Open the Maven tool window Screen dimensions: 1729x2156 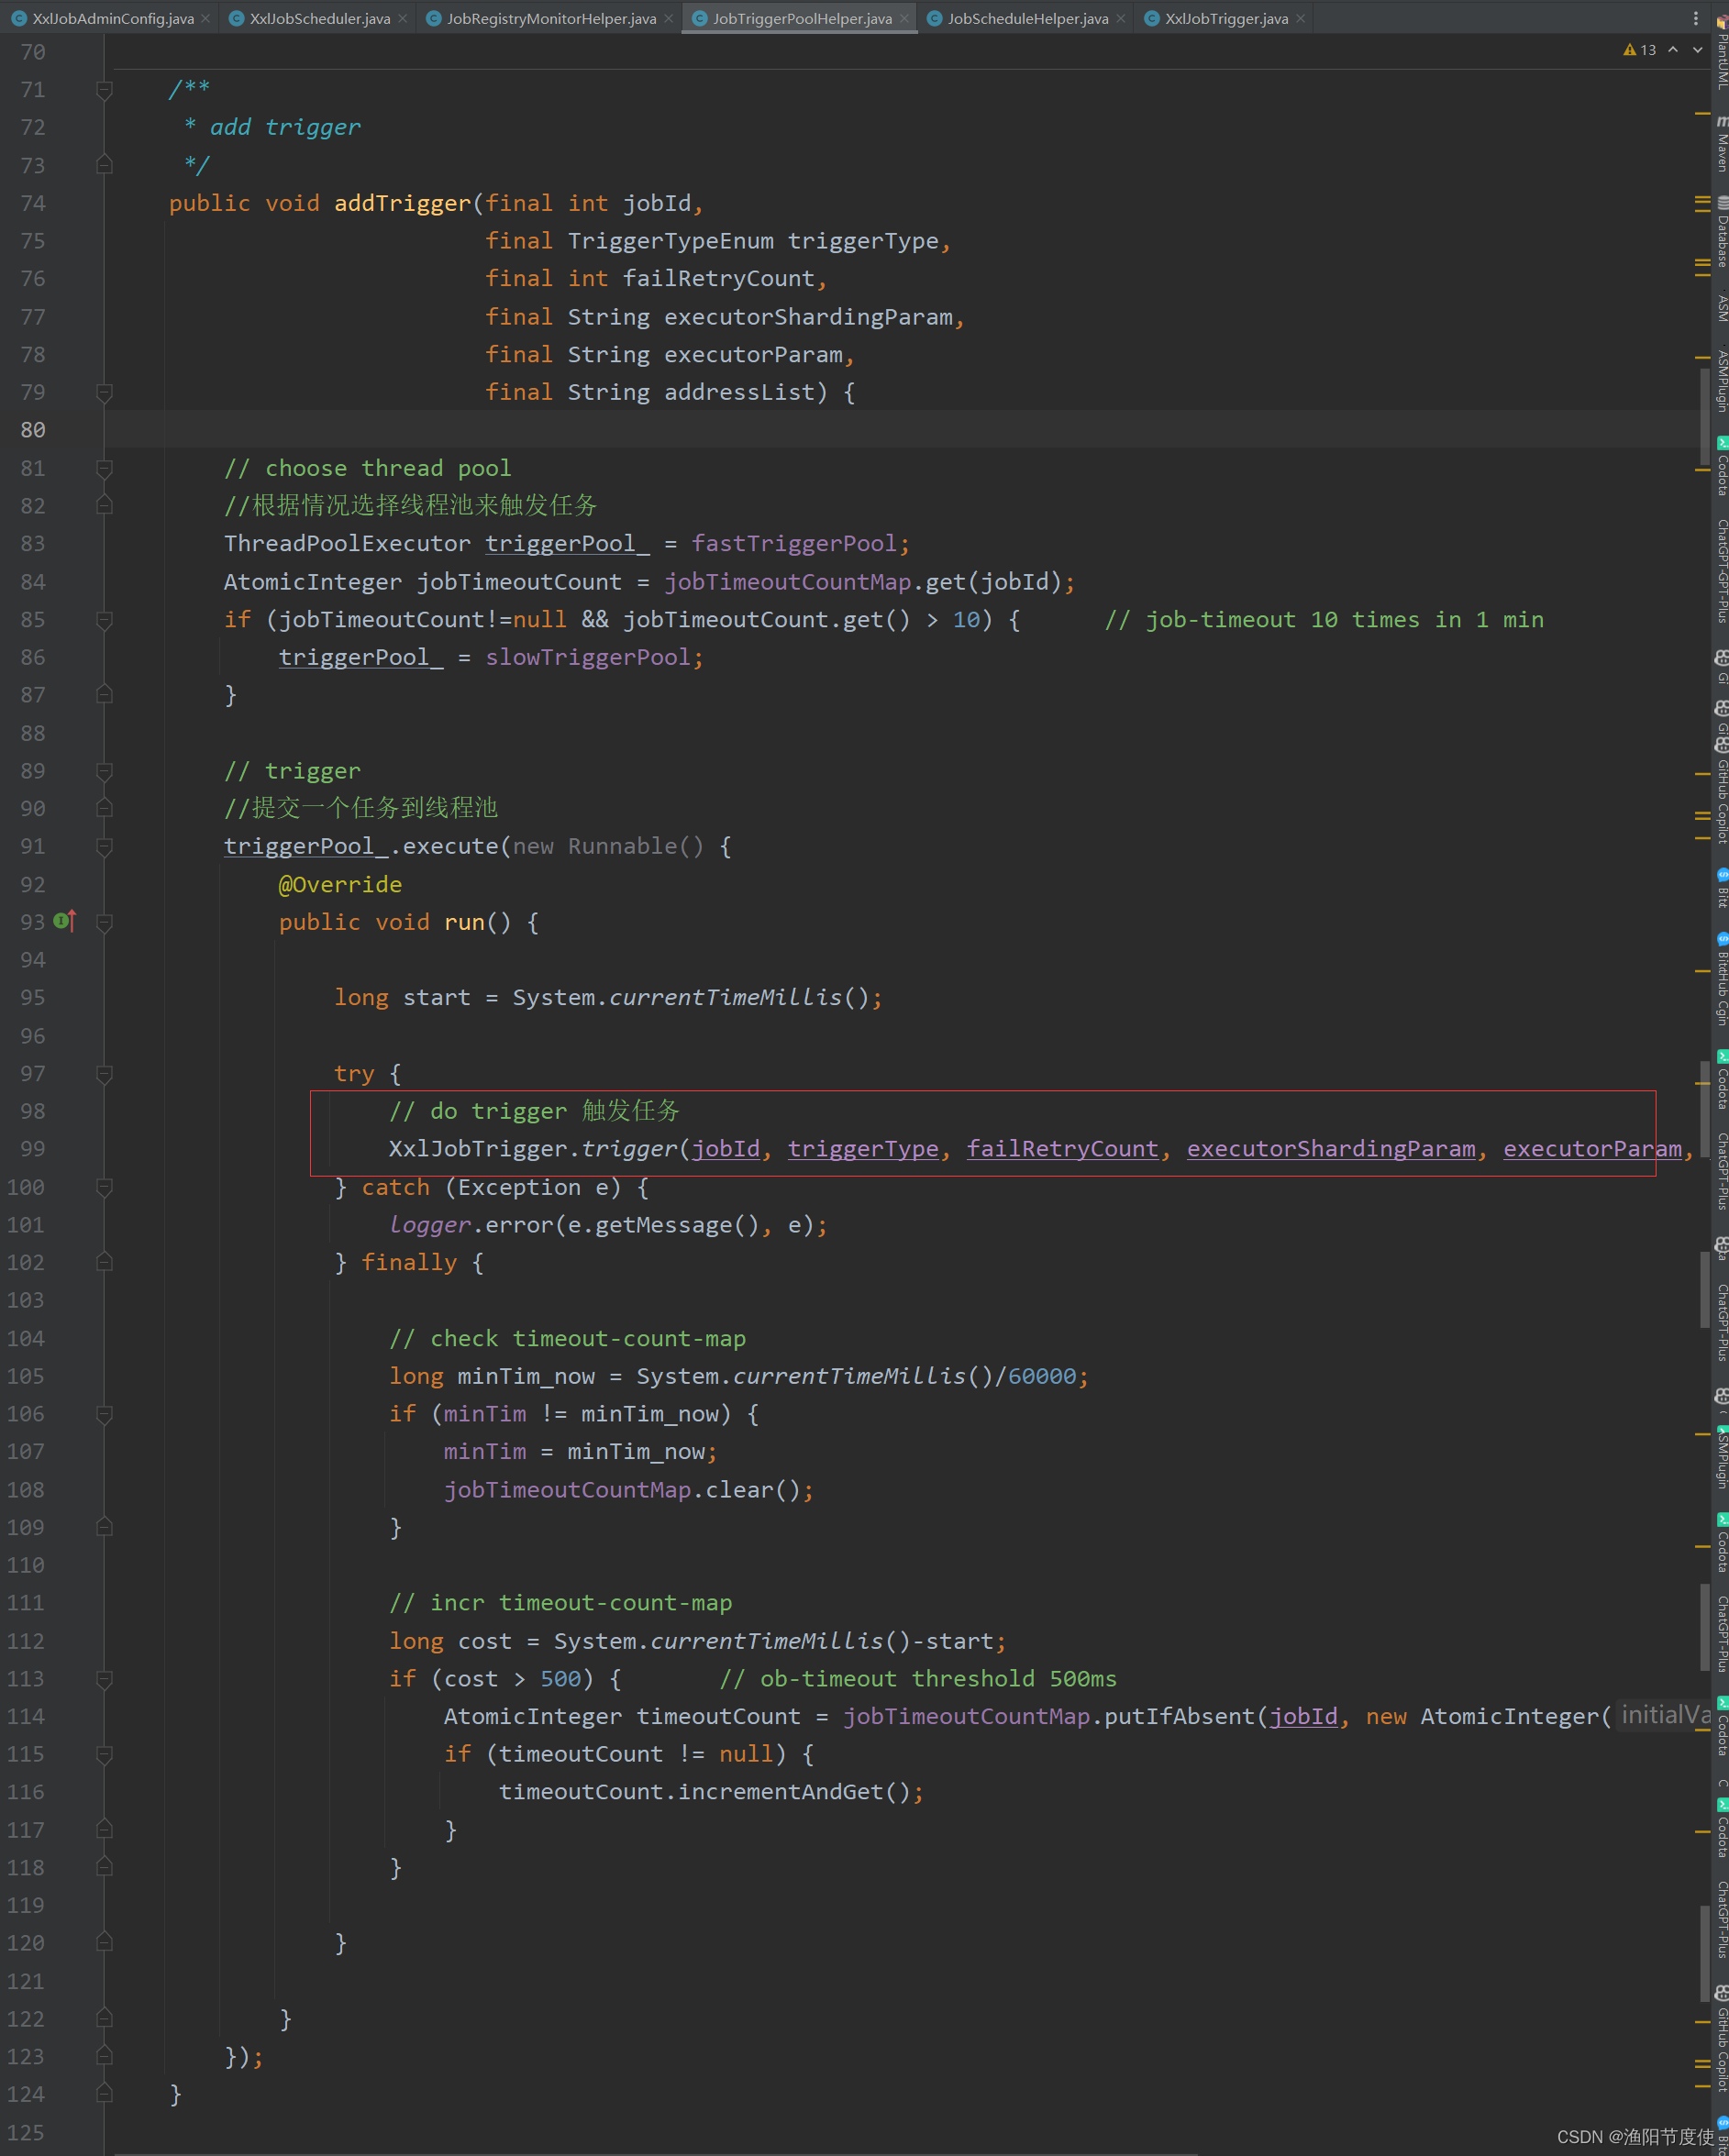pyautogui.click(x=1721, y=143)
